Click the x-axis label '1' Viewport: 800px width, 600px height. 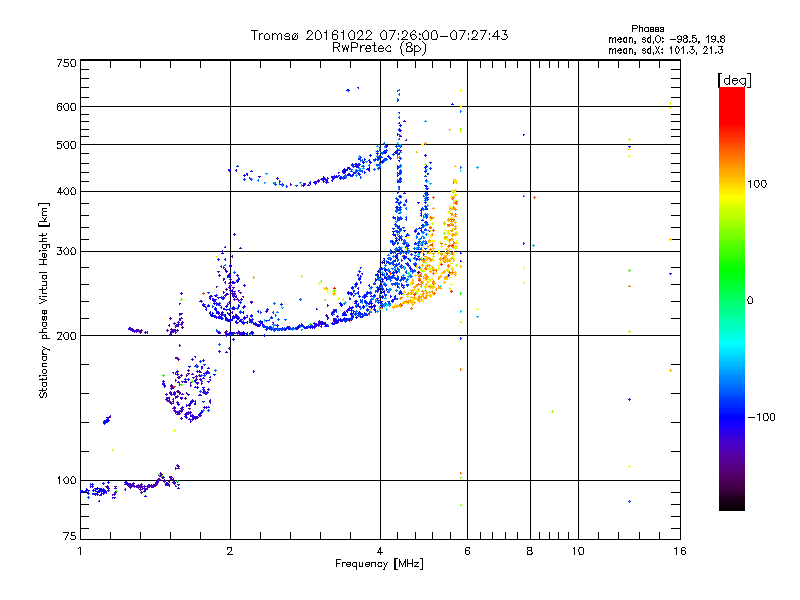click(x=80, y=551)
